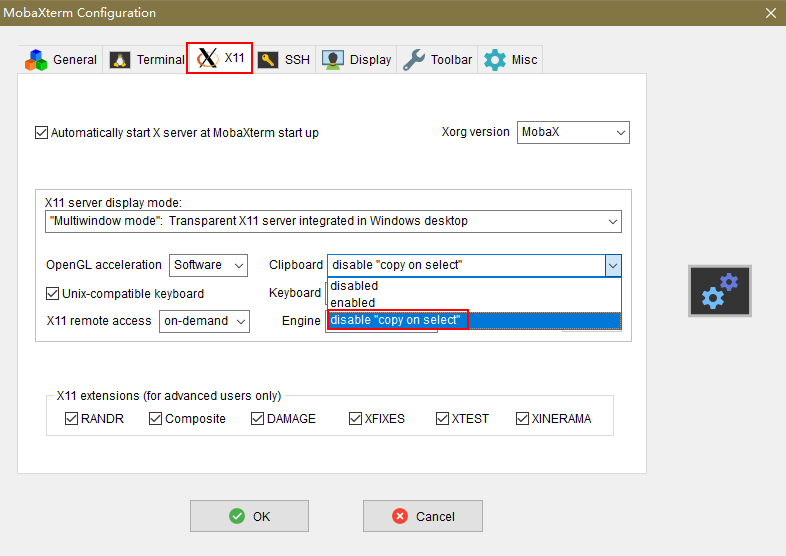
Task: Click the Misc tab gear icon
Action: [x=495, y=60]
